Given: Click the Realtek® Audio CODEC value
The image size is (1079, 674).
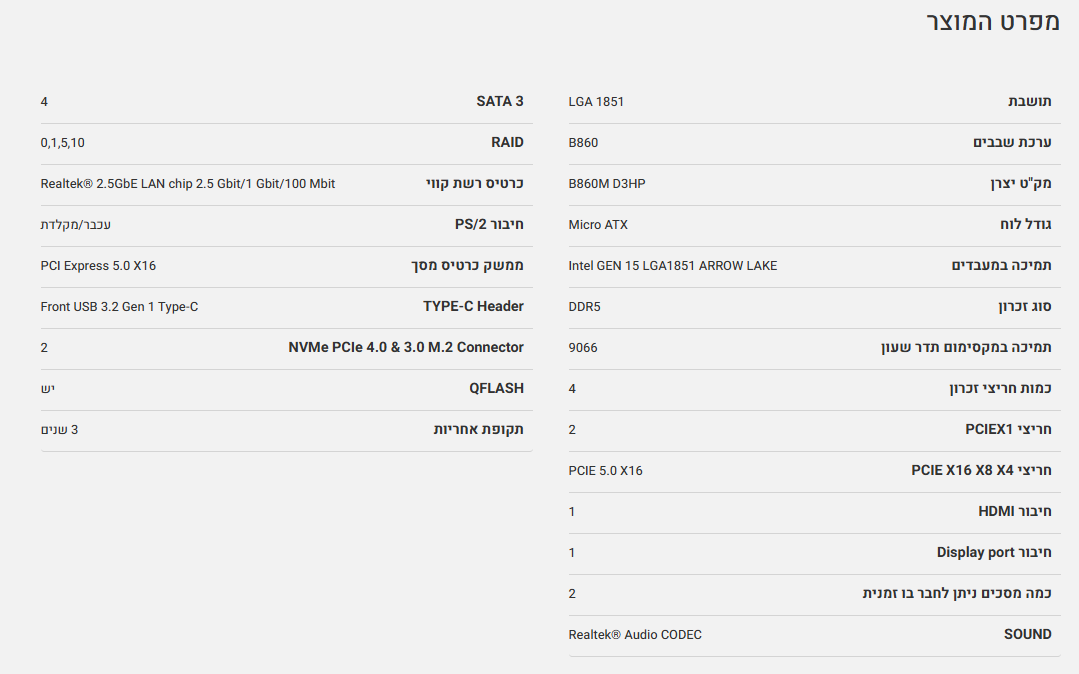Looking at the screenshot, I should [635, 635].
